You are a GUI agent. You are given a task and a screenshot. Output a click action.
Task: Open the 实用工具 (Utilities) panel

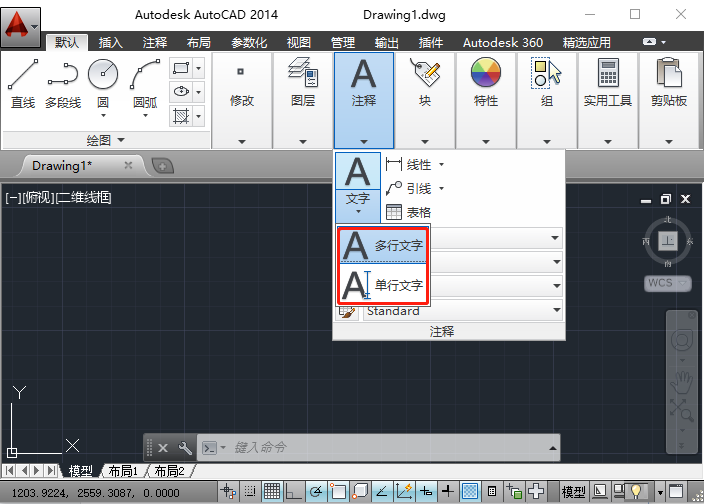(x=607, y=100)
